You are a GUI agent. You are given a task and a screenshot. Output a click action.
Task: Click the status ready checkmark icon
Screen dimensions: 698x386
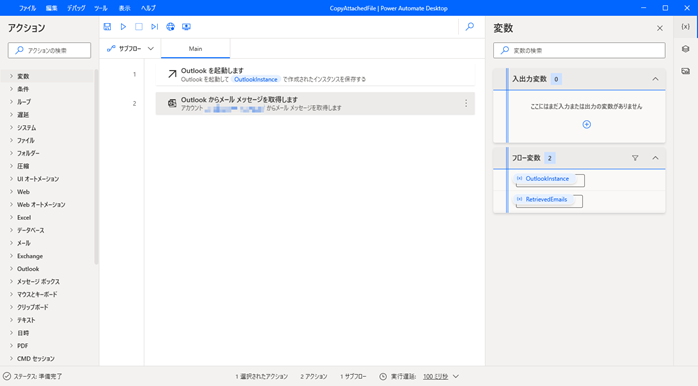(x=7, y=377)
